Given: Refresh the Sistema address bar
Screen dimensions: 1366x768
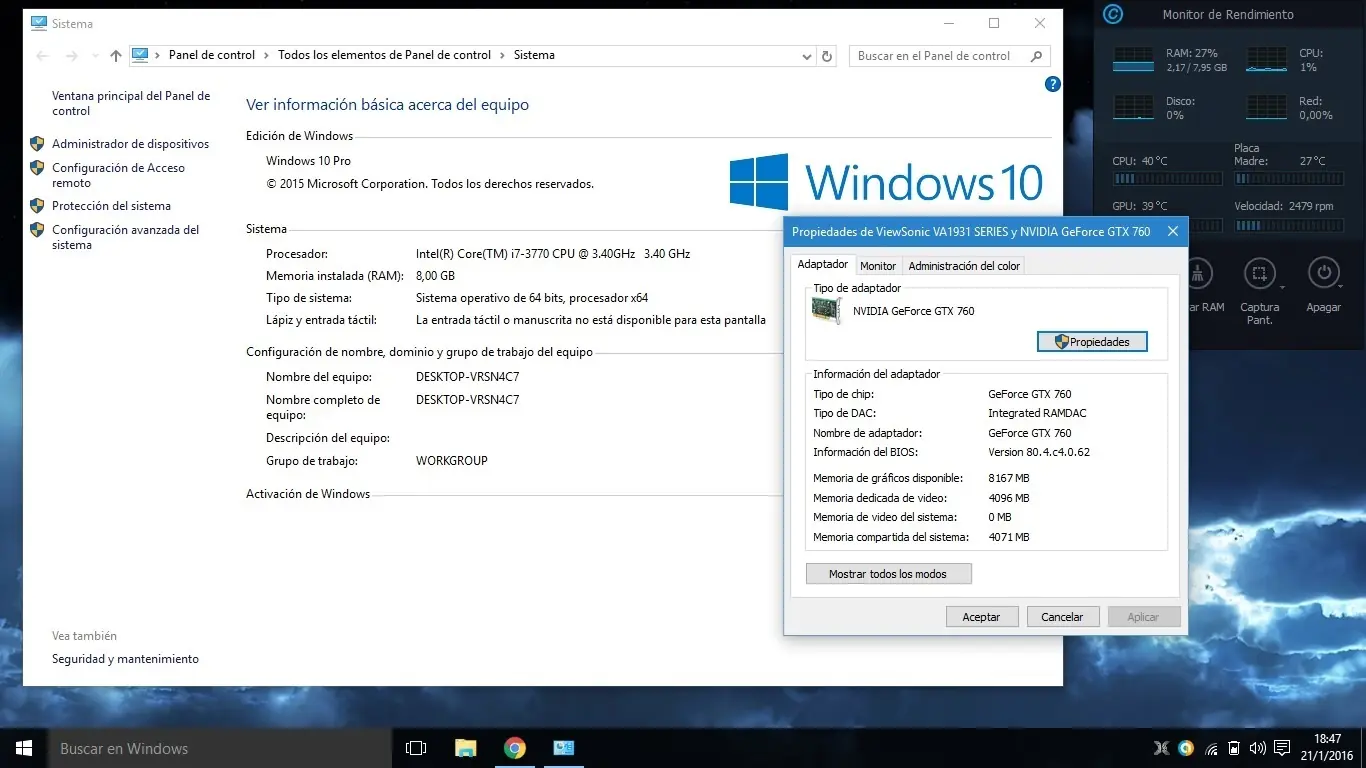Looking at the screenshot, I should coord(827,57).
